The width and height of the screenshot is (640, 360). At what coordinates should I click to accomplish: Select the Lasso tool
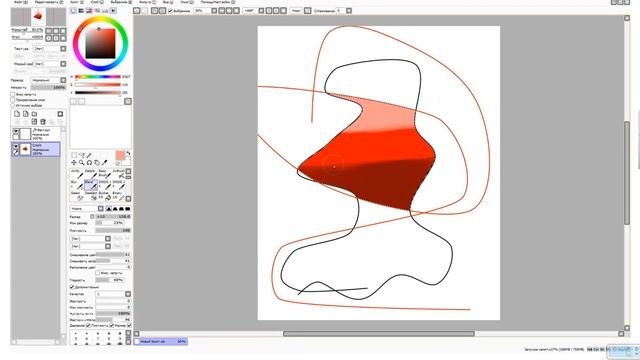(82, 155)
